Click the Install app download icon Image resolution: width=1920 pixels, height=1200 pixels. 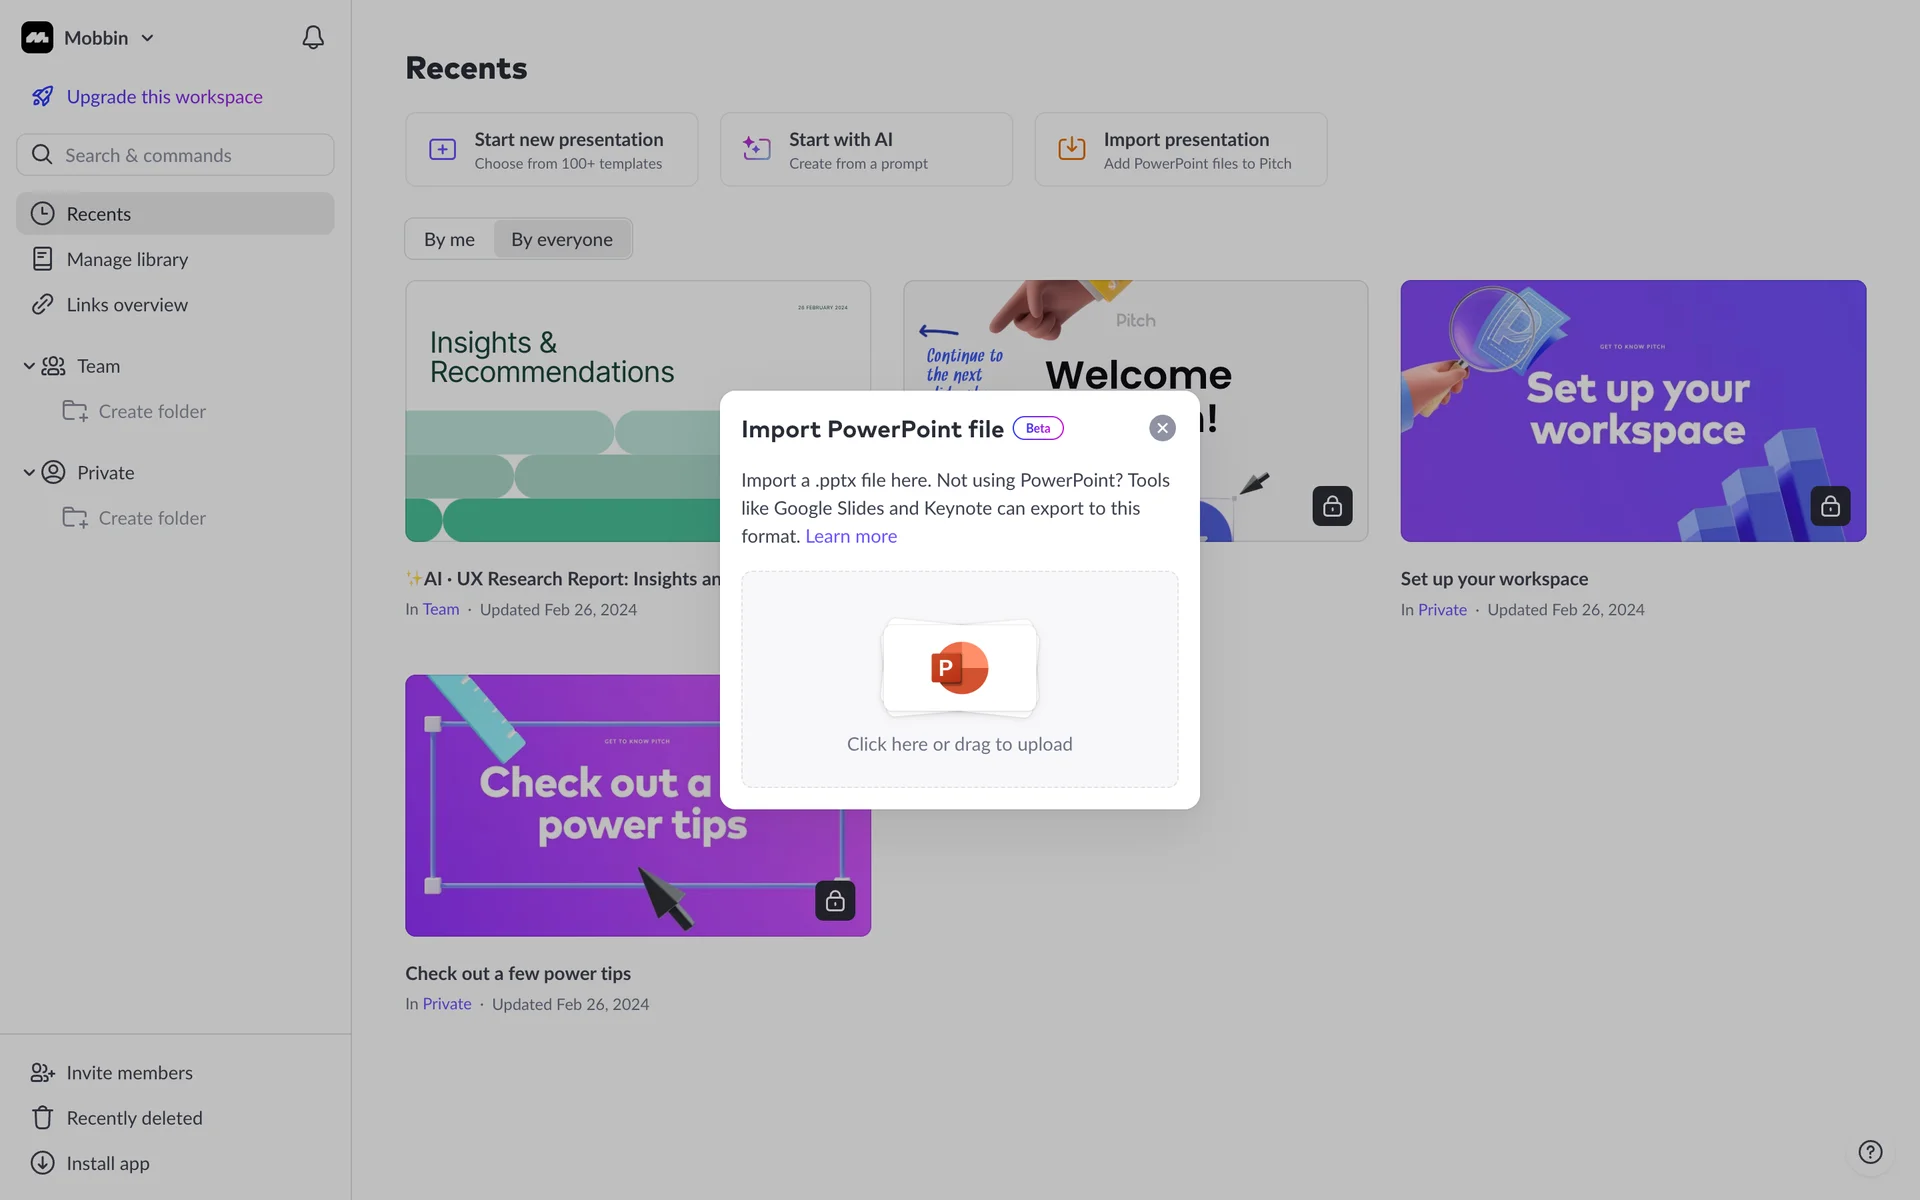[x=42, y=1163]
